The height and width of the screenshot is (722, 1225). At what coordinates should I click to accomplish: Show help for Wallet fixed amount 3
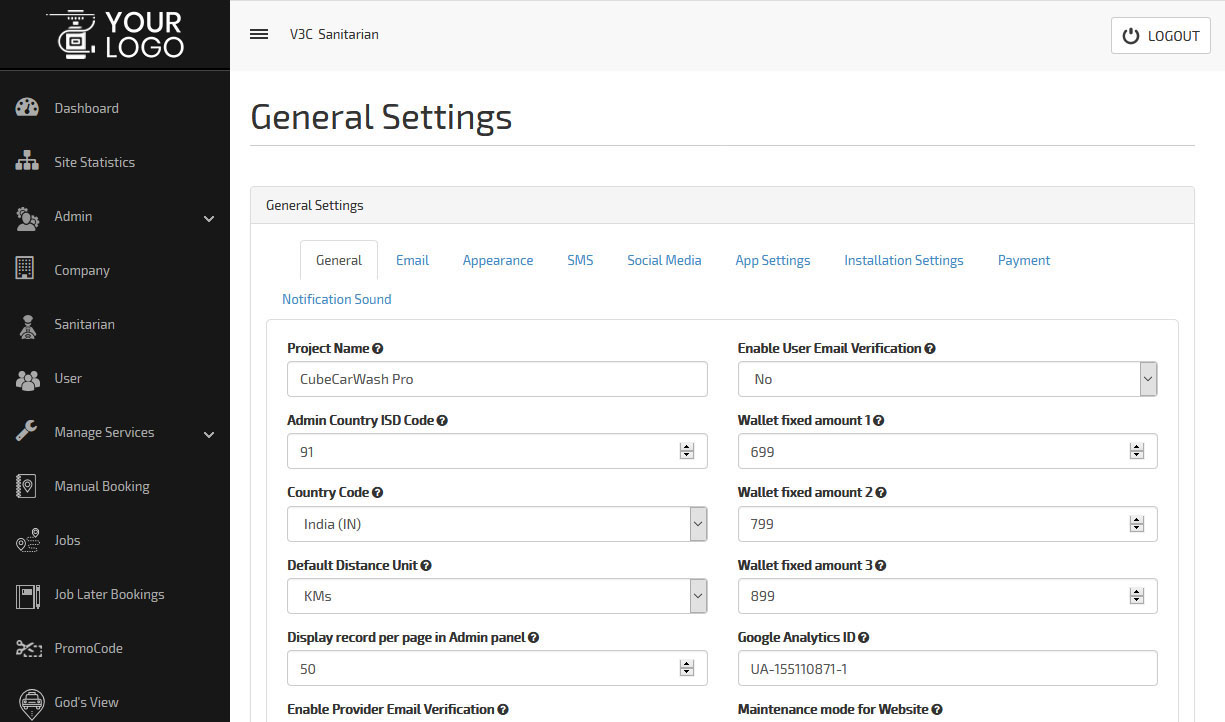[x=881, y=566]
